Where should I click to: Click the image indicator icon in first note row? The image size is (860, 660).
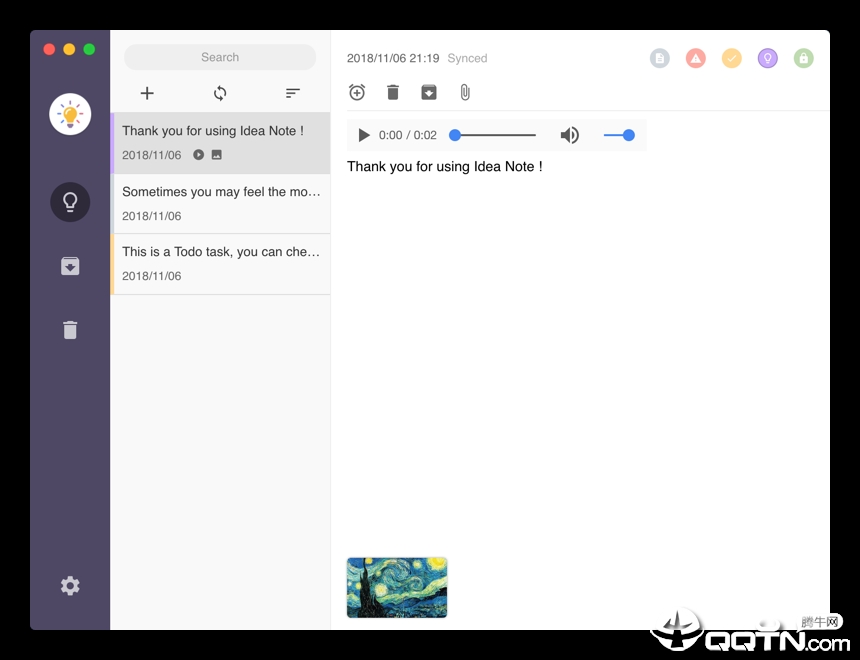pos(217,155)
